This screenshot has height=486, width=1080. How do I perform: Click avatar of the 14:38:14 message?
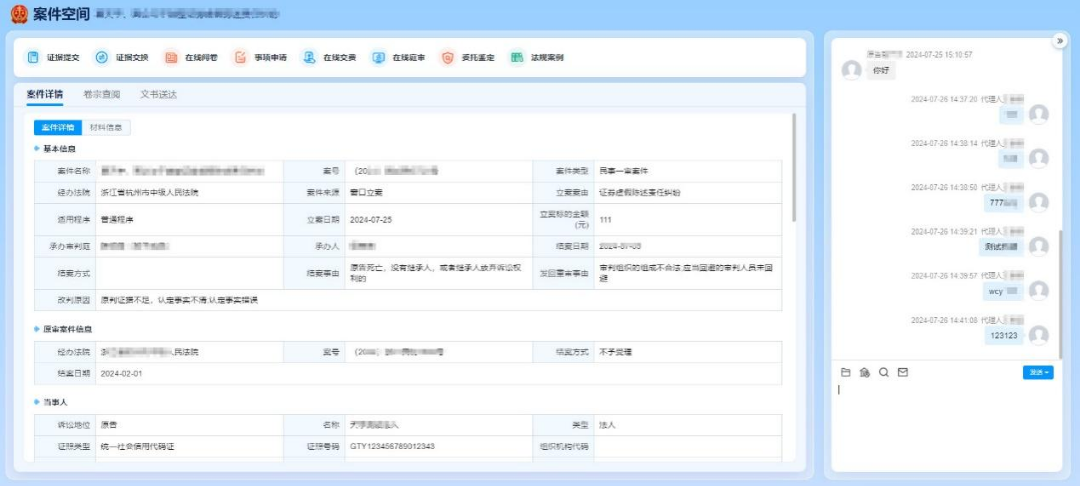click(1039, 158)
